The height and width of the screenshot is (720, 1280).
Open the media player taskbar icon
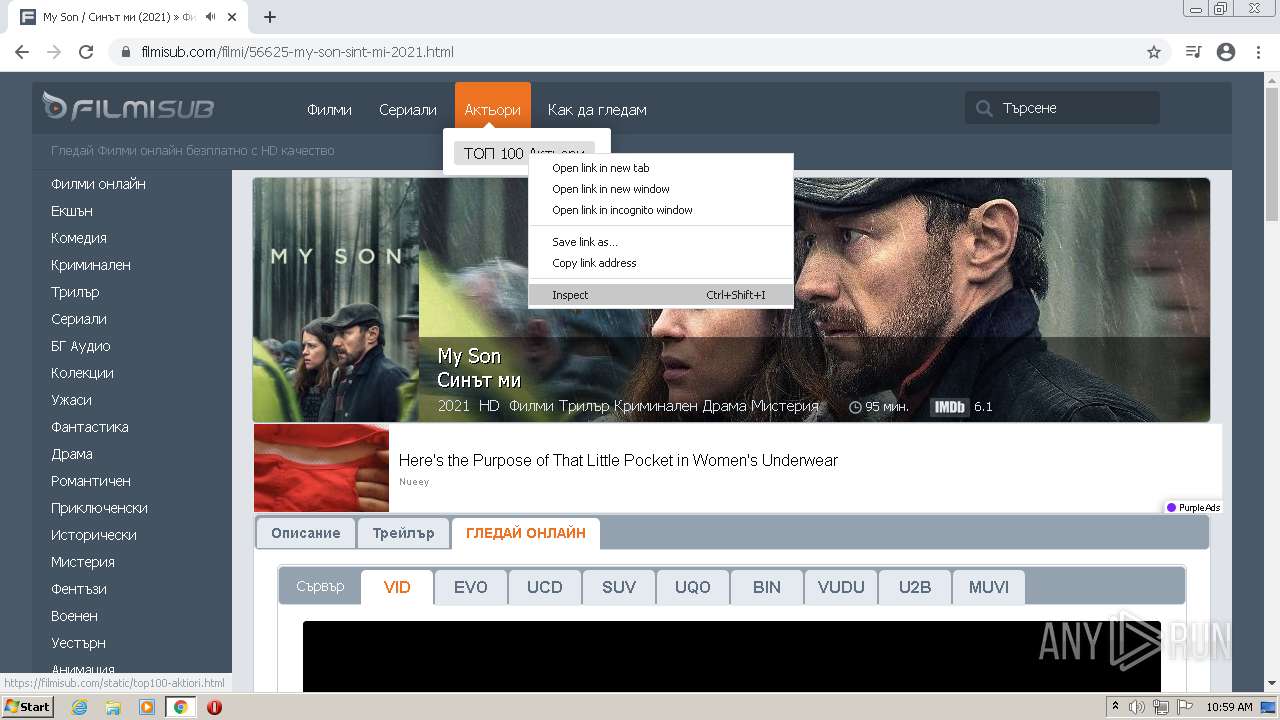147,707
